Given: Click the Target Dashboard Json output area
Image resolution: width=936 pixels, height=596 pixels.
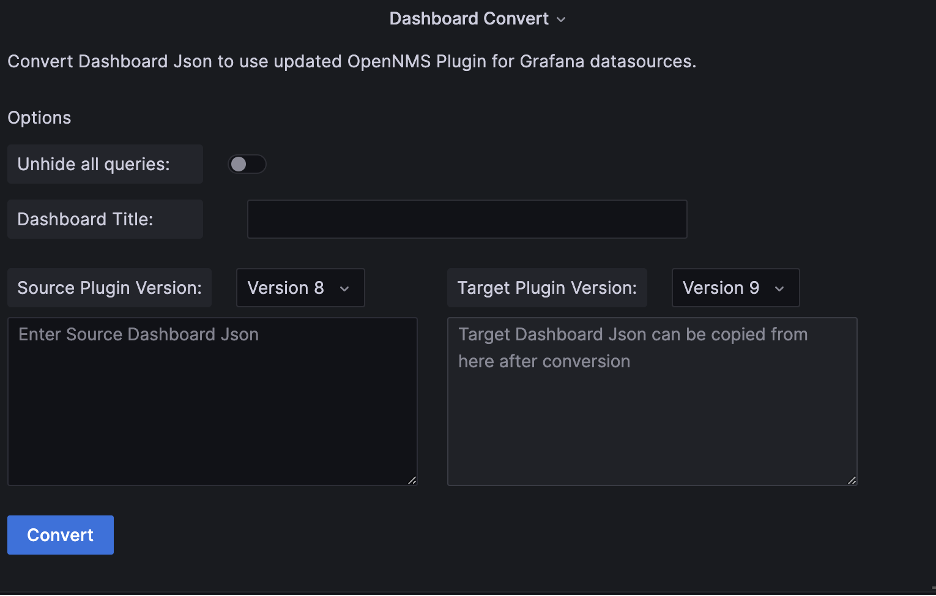Looking at the screenshot, I should coord(652,400).
